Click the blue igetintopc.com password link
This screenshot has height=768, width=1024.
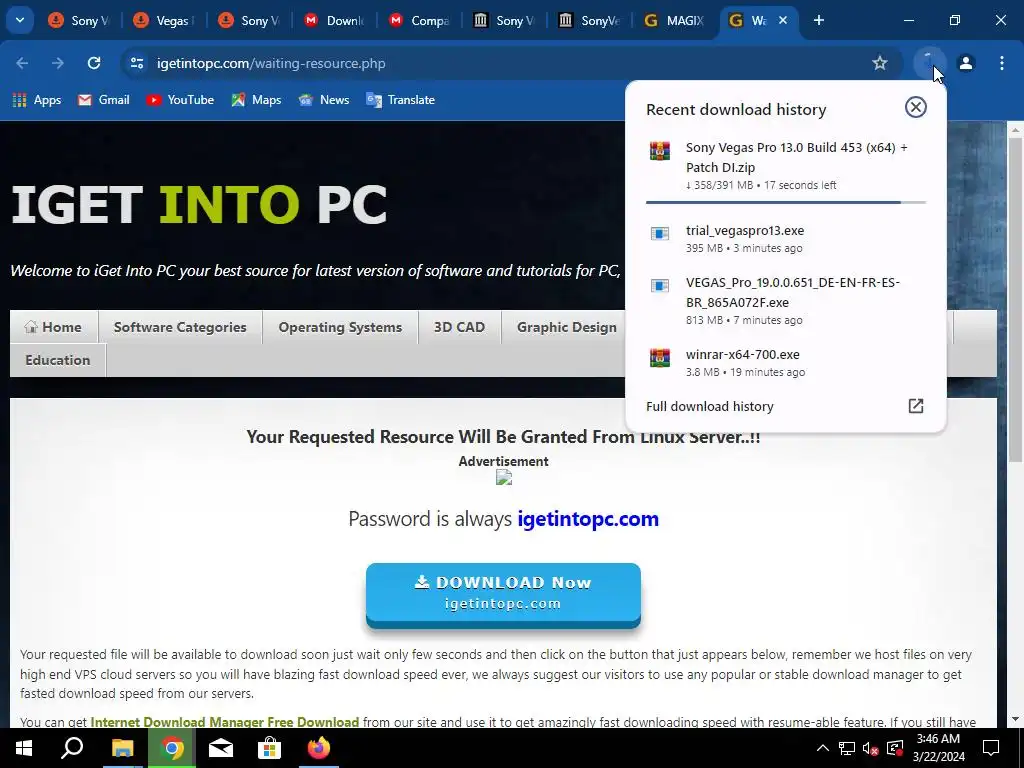[x=588, y=519]
